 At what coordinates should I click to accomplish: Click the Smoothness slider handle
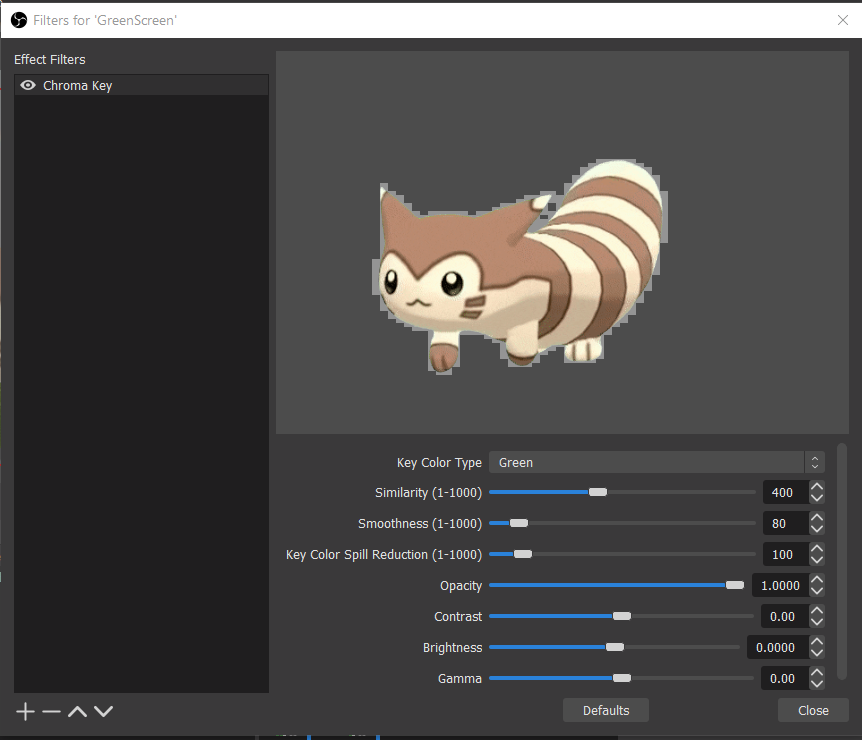[518, 523]
